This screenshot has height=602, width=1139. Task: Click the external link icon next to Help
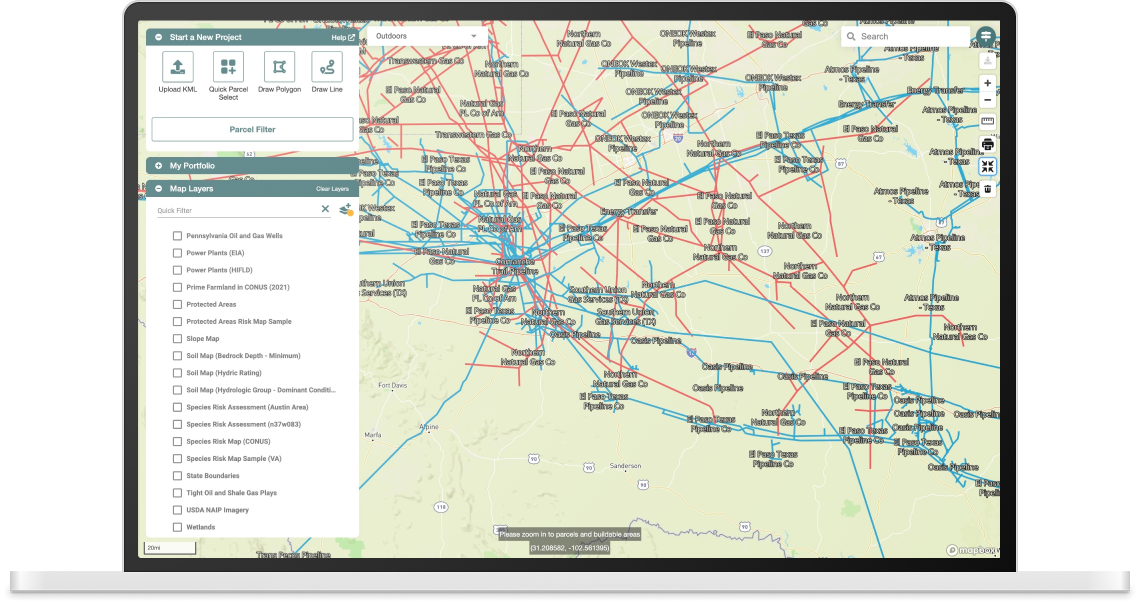tap(352, 37)
